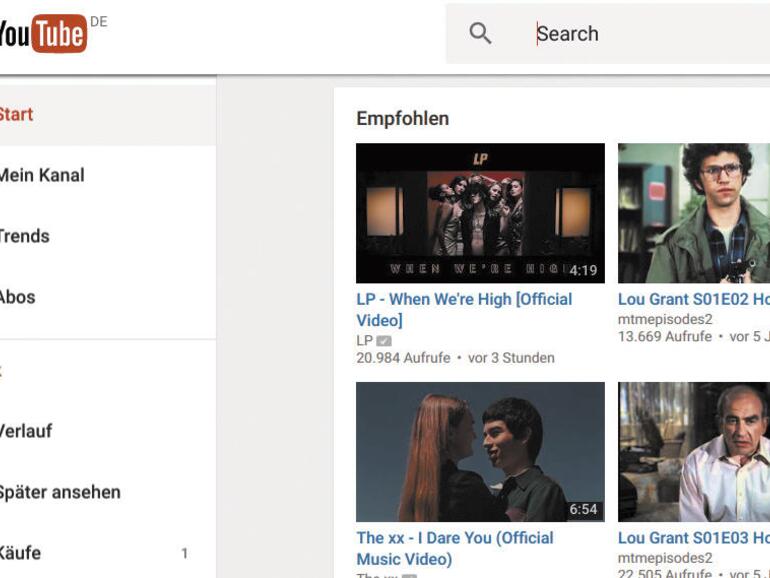The image size is (770, 578).
Task: Open Später ansehen in the sidebar
Action: [108, 492]
